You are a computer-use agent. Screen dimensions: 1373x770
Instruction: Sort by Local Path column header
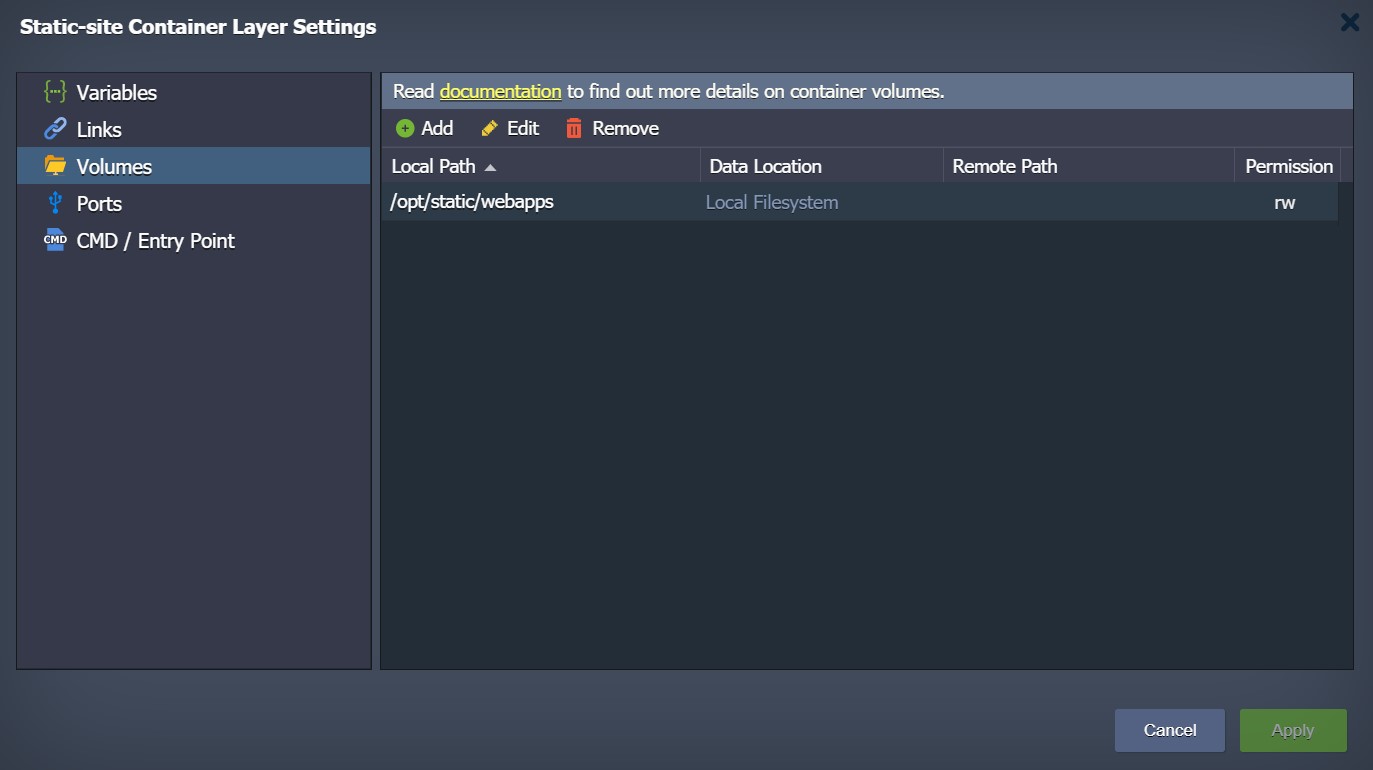540,166
